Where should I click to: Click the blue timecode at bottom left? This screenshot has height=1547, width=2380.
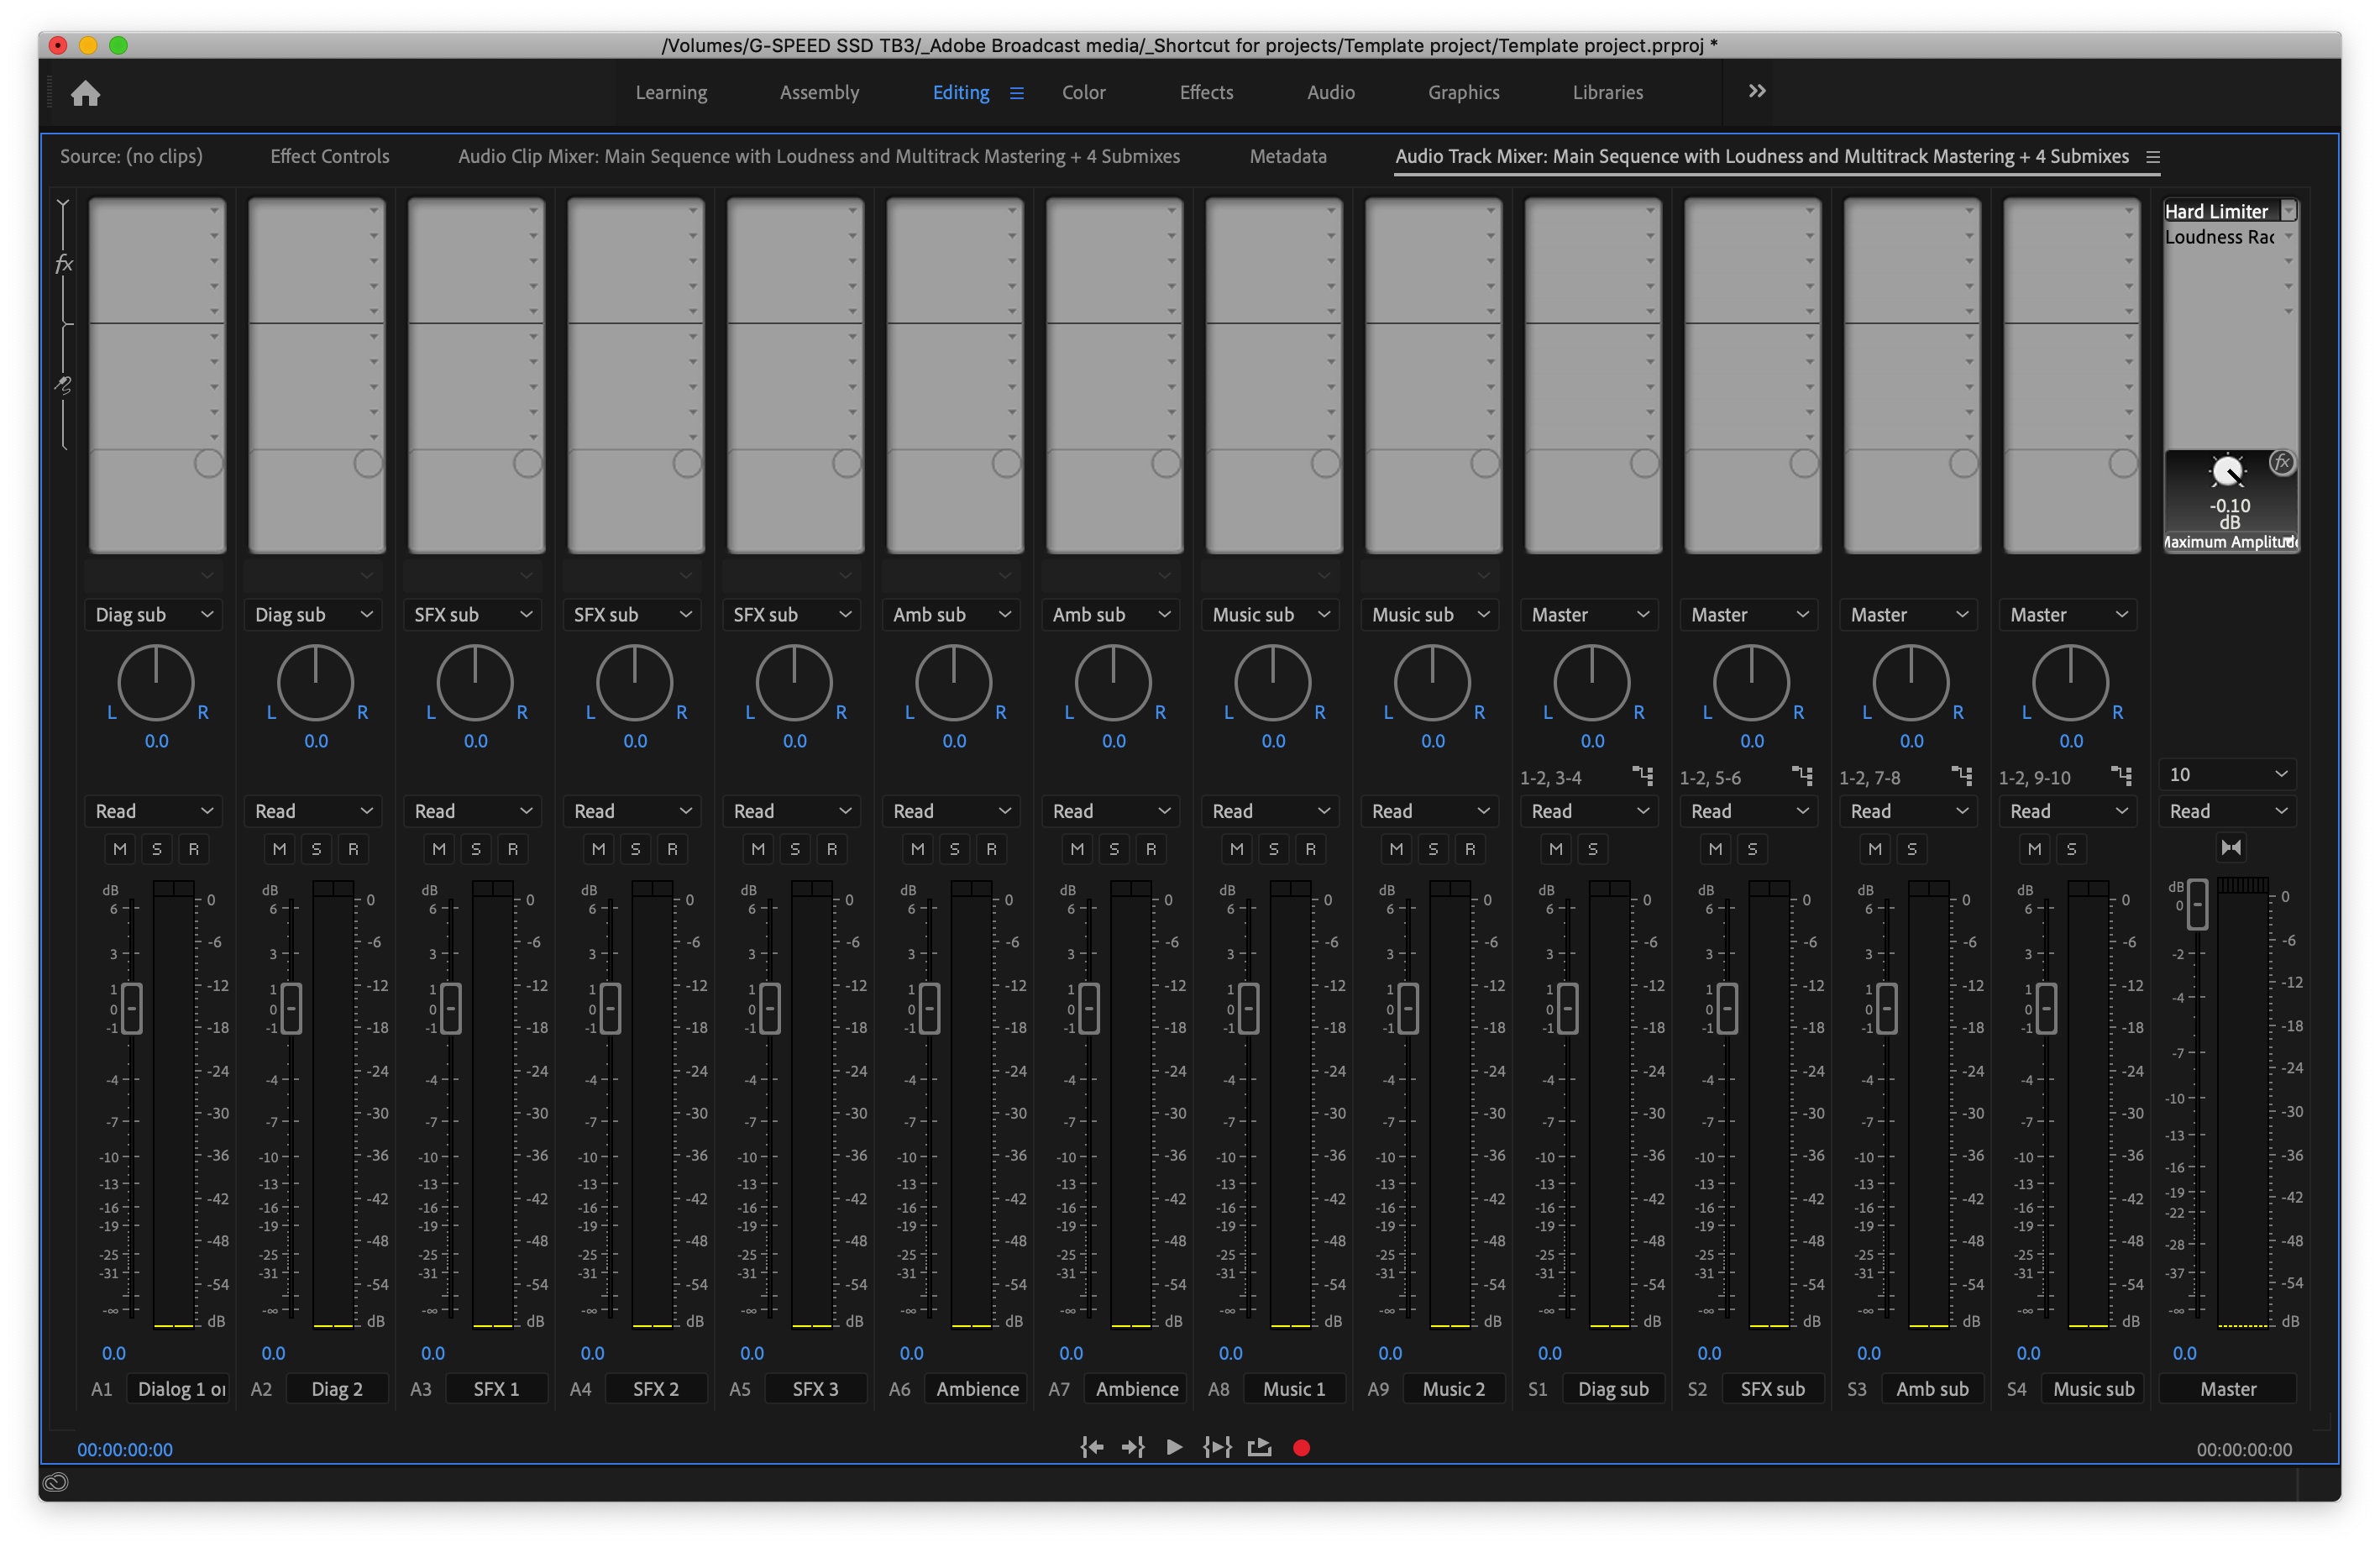pyautogui.click(x=125, y=1449)
